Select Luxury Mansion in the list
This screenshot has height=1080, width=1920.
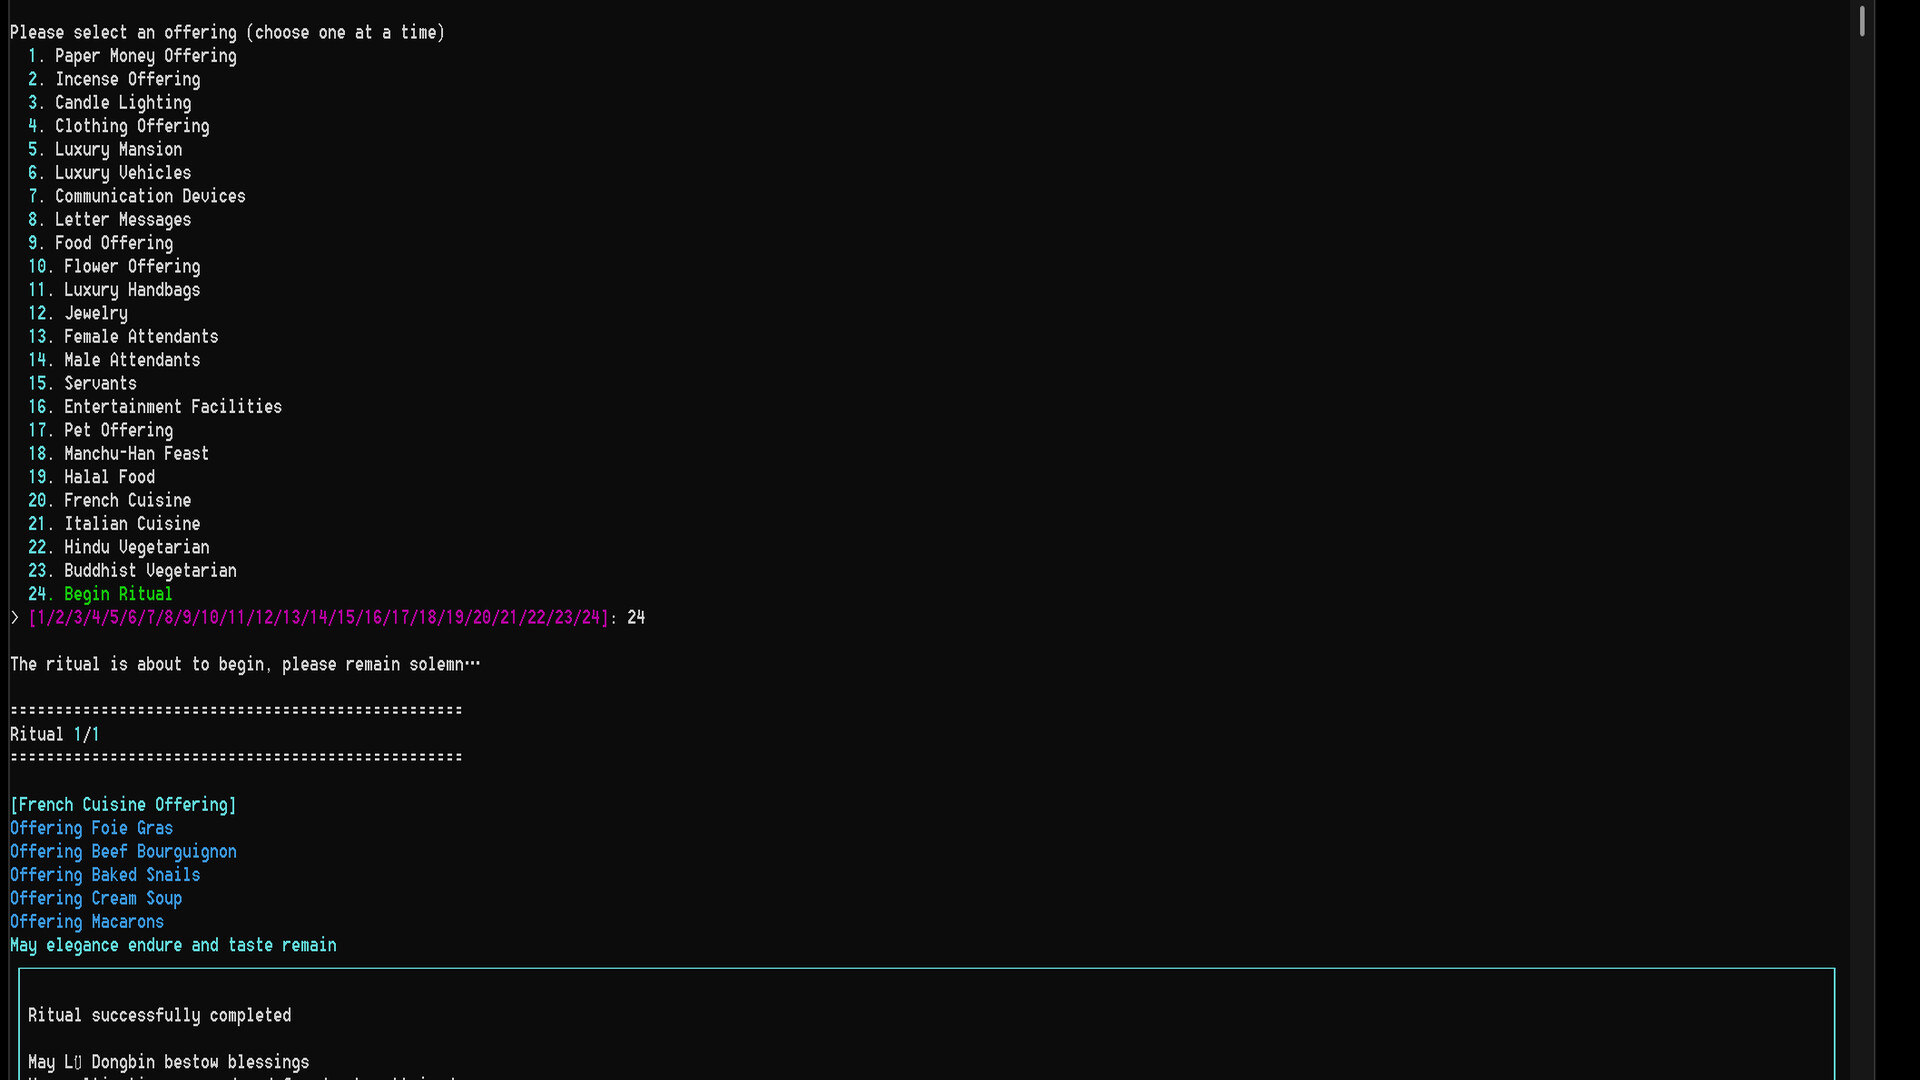[118, 149]
